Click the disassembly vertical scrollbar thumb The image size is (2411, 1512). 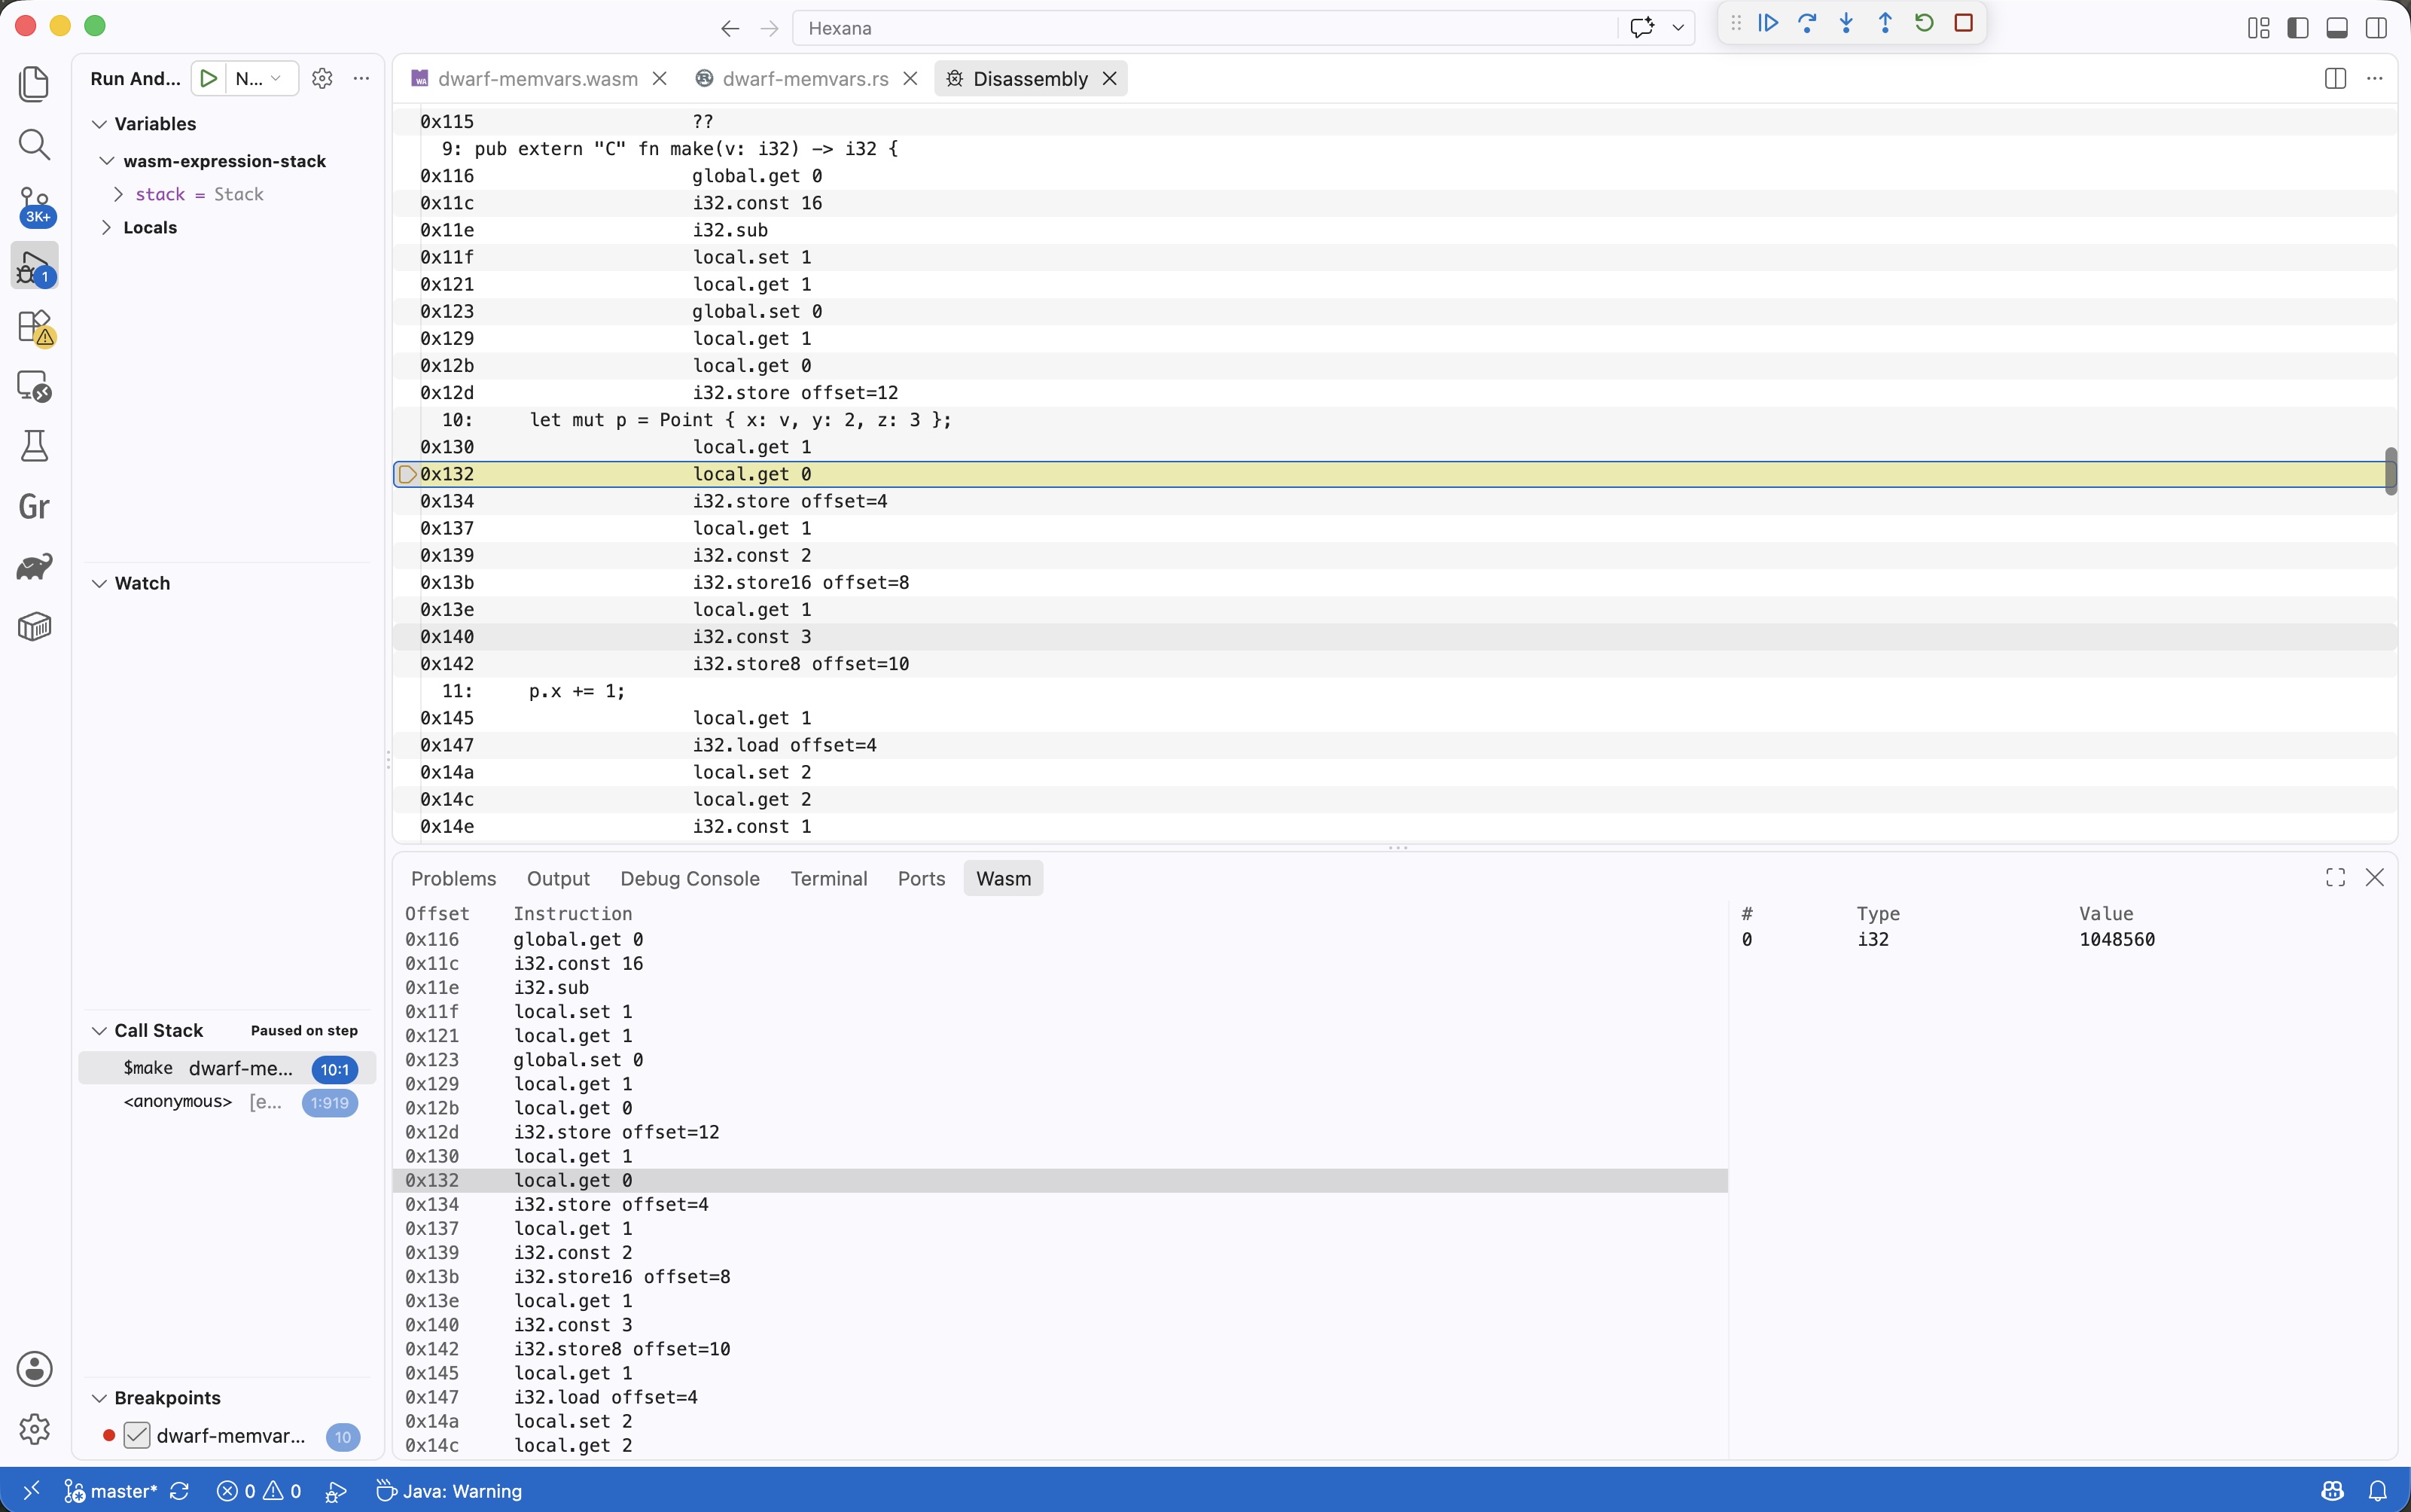tap(2391, 471)
